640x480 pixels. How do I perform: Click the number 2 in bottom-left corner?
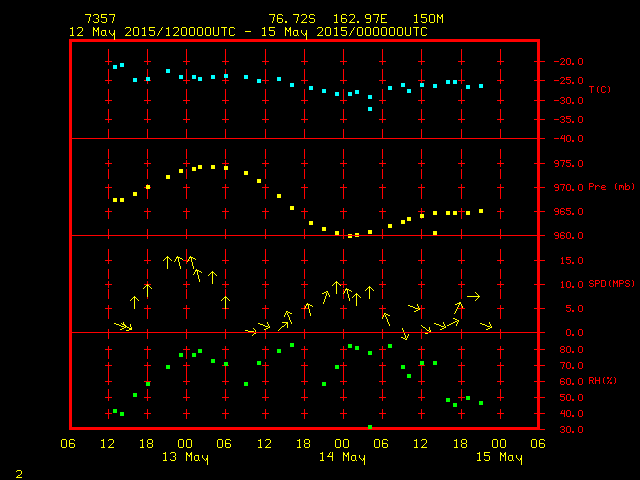(x=19, y=472)
